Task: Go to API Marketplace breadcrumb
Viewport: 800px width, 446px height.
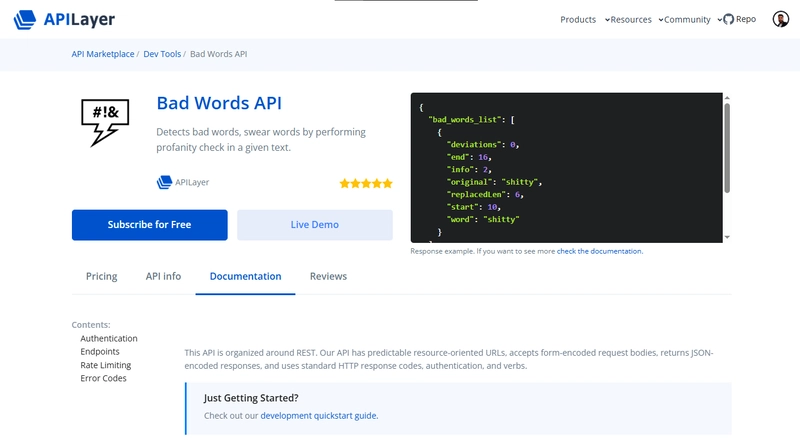Action: point(103,54)
